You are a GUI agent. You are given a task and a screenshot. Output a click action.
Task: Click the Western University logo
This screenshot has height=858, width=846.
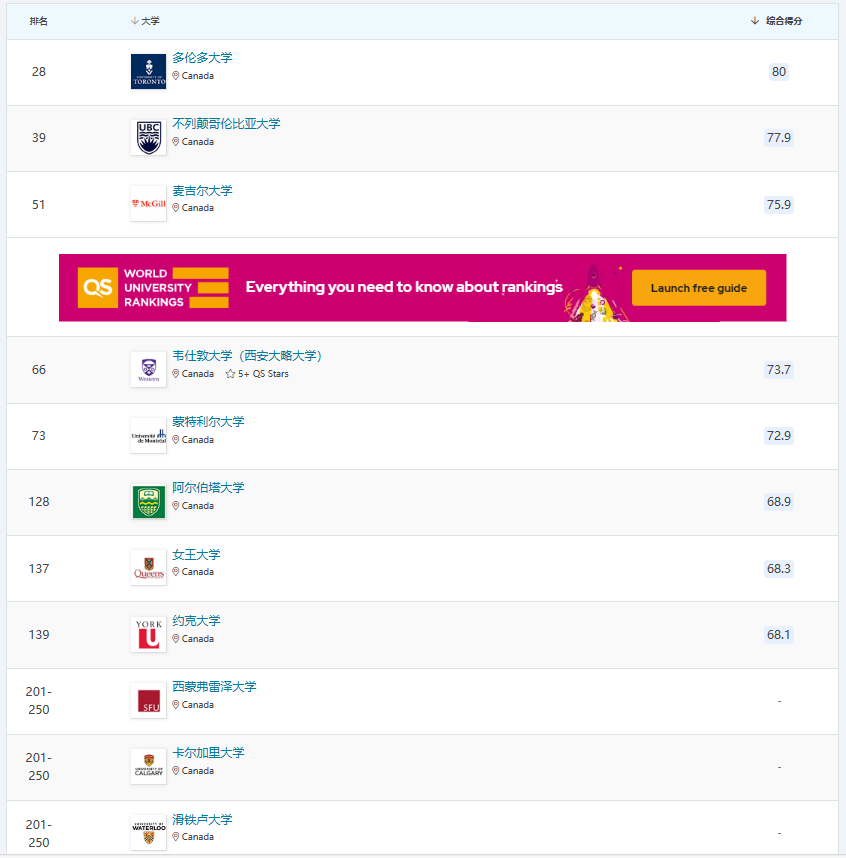(148, 370)
